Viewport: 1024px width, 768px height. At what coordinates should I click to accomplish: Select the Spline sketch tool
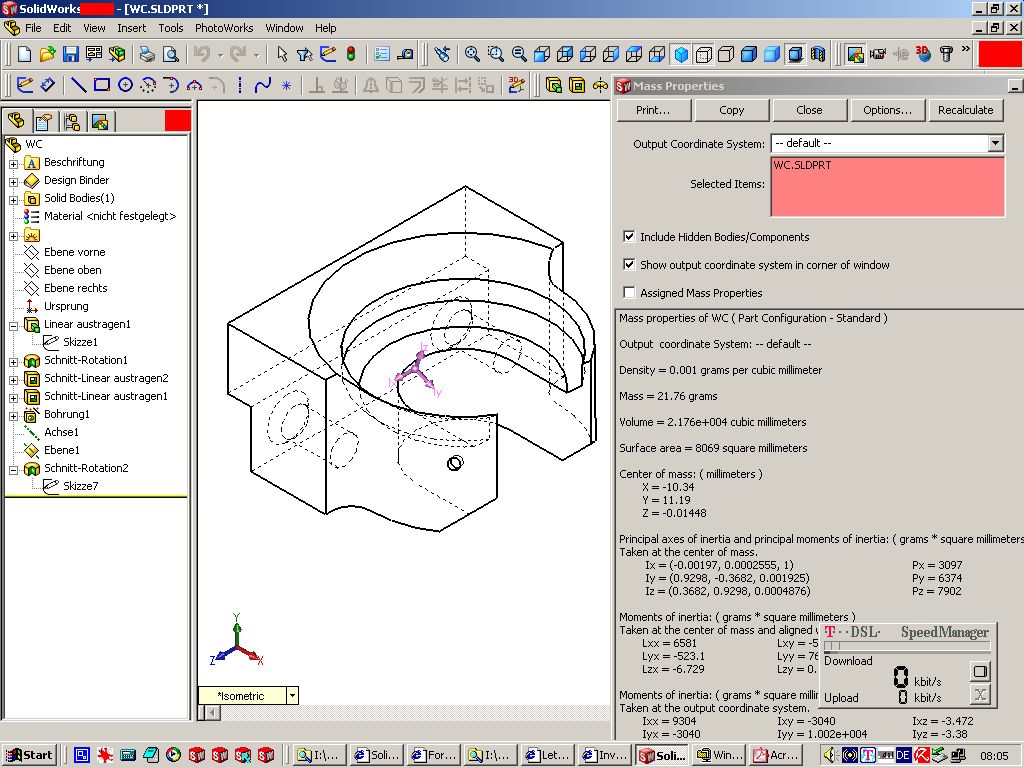[x=263, y=85]
